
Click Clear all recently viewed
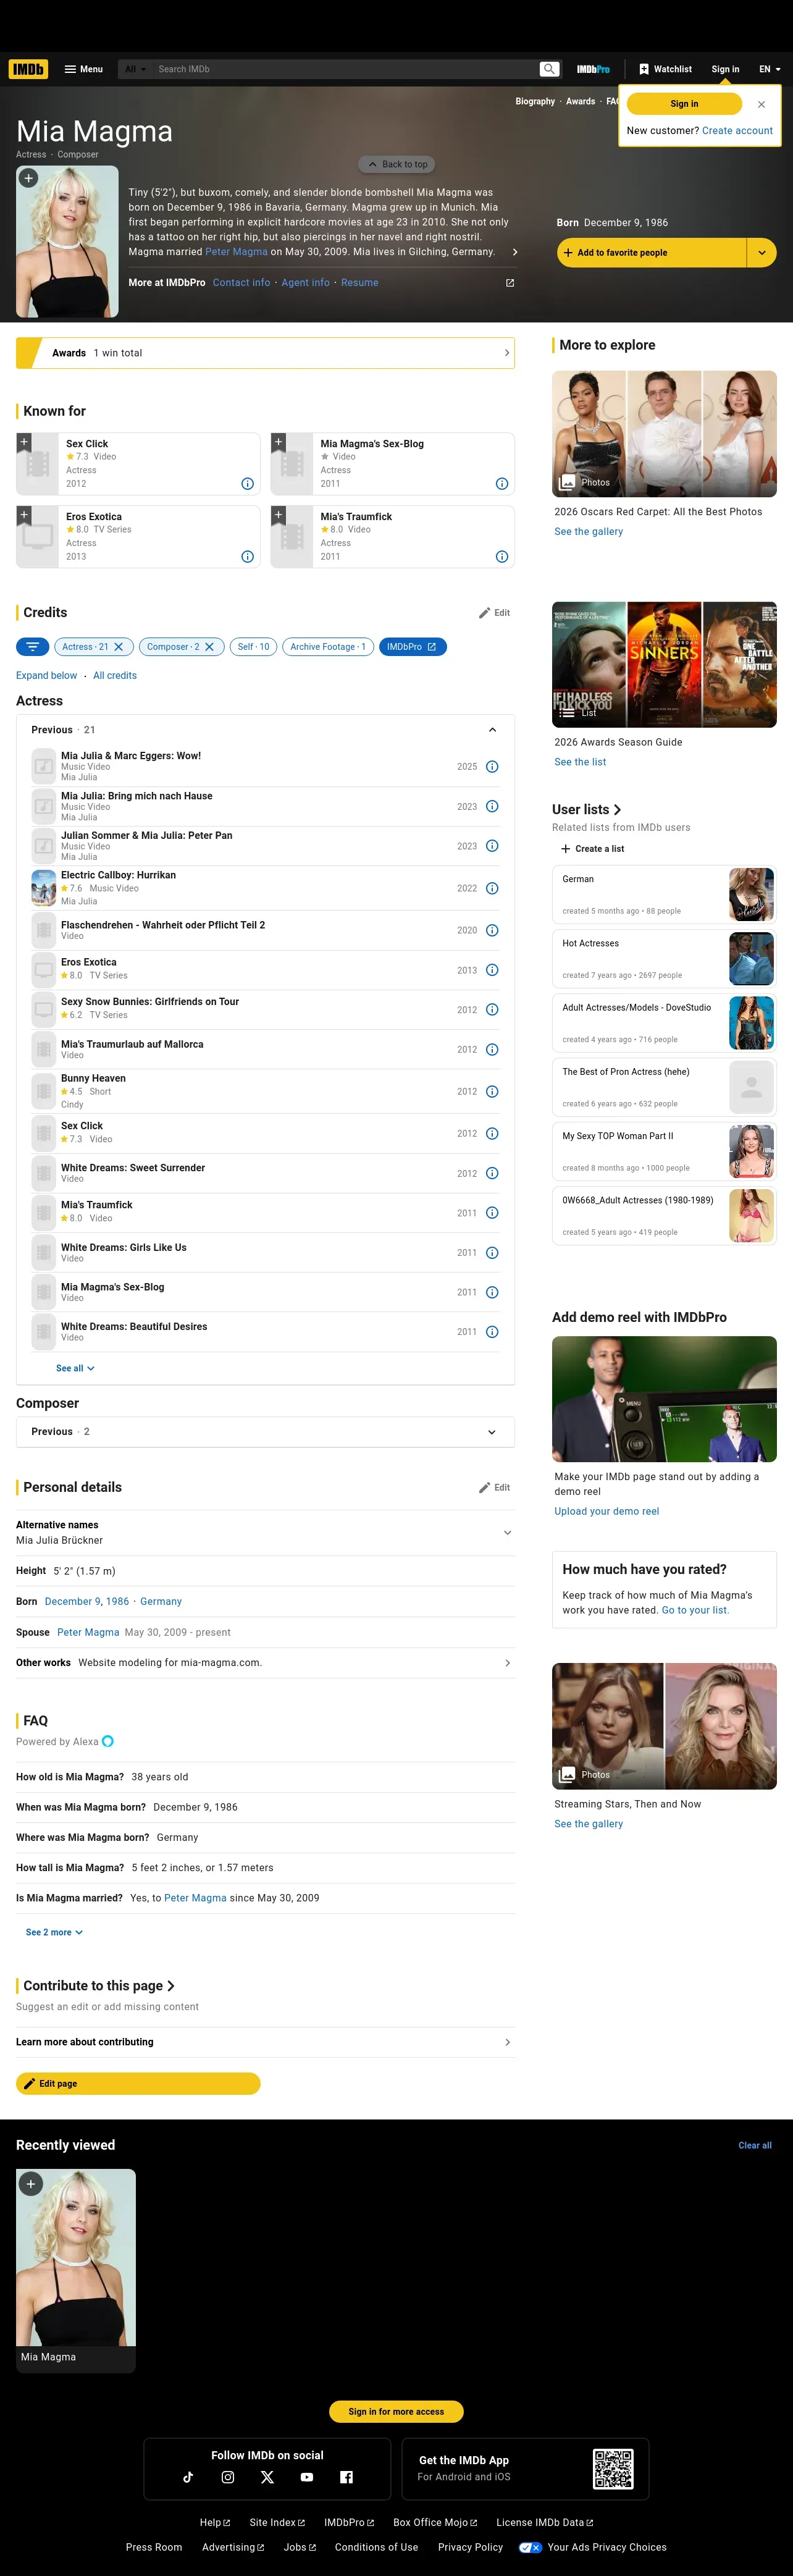[x=755, y=2145]
